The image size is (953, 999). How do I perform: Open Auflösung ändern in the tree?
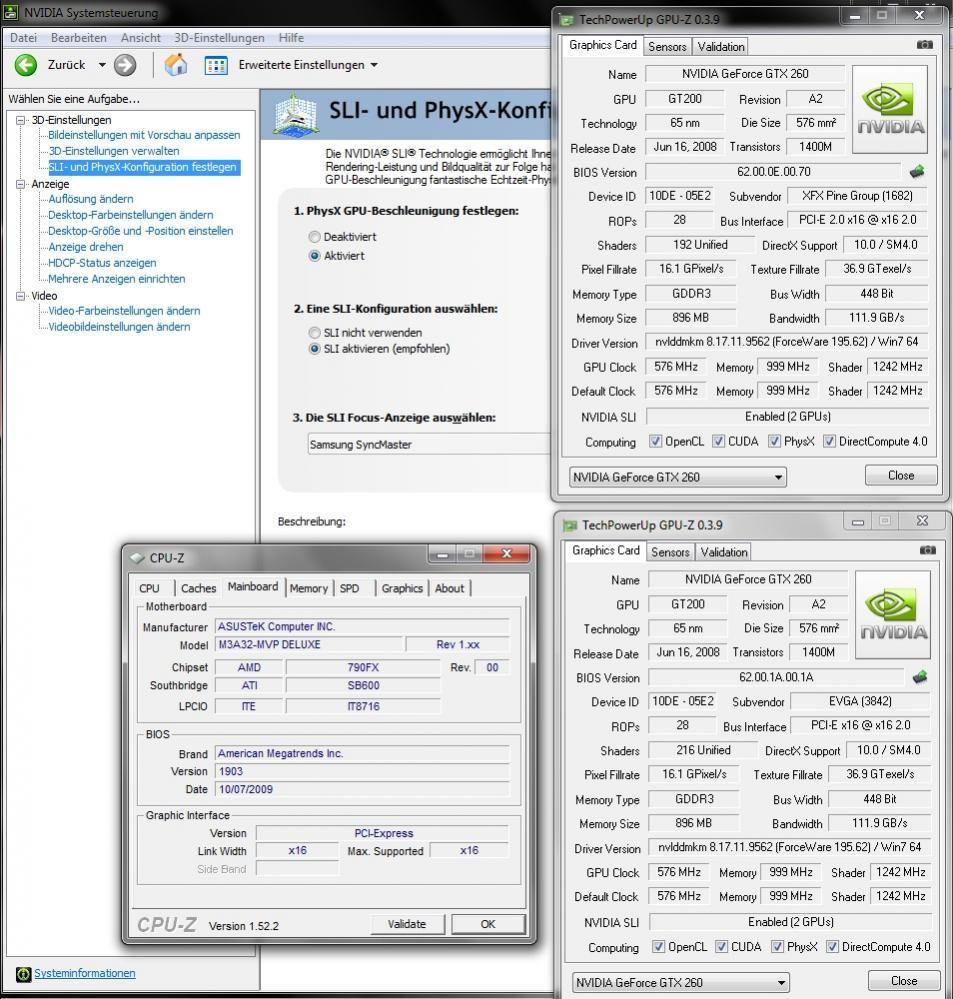point(91,199)
